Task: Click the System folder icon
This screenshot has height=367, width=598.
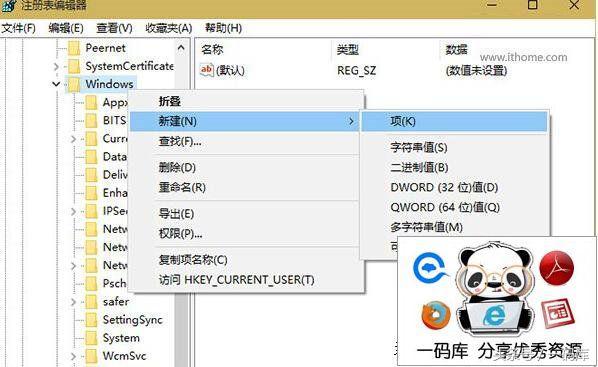Action: (91, 338)
